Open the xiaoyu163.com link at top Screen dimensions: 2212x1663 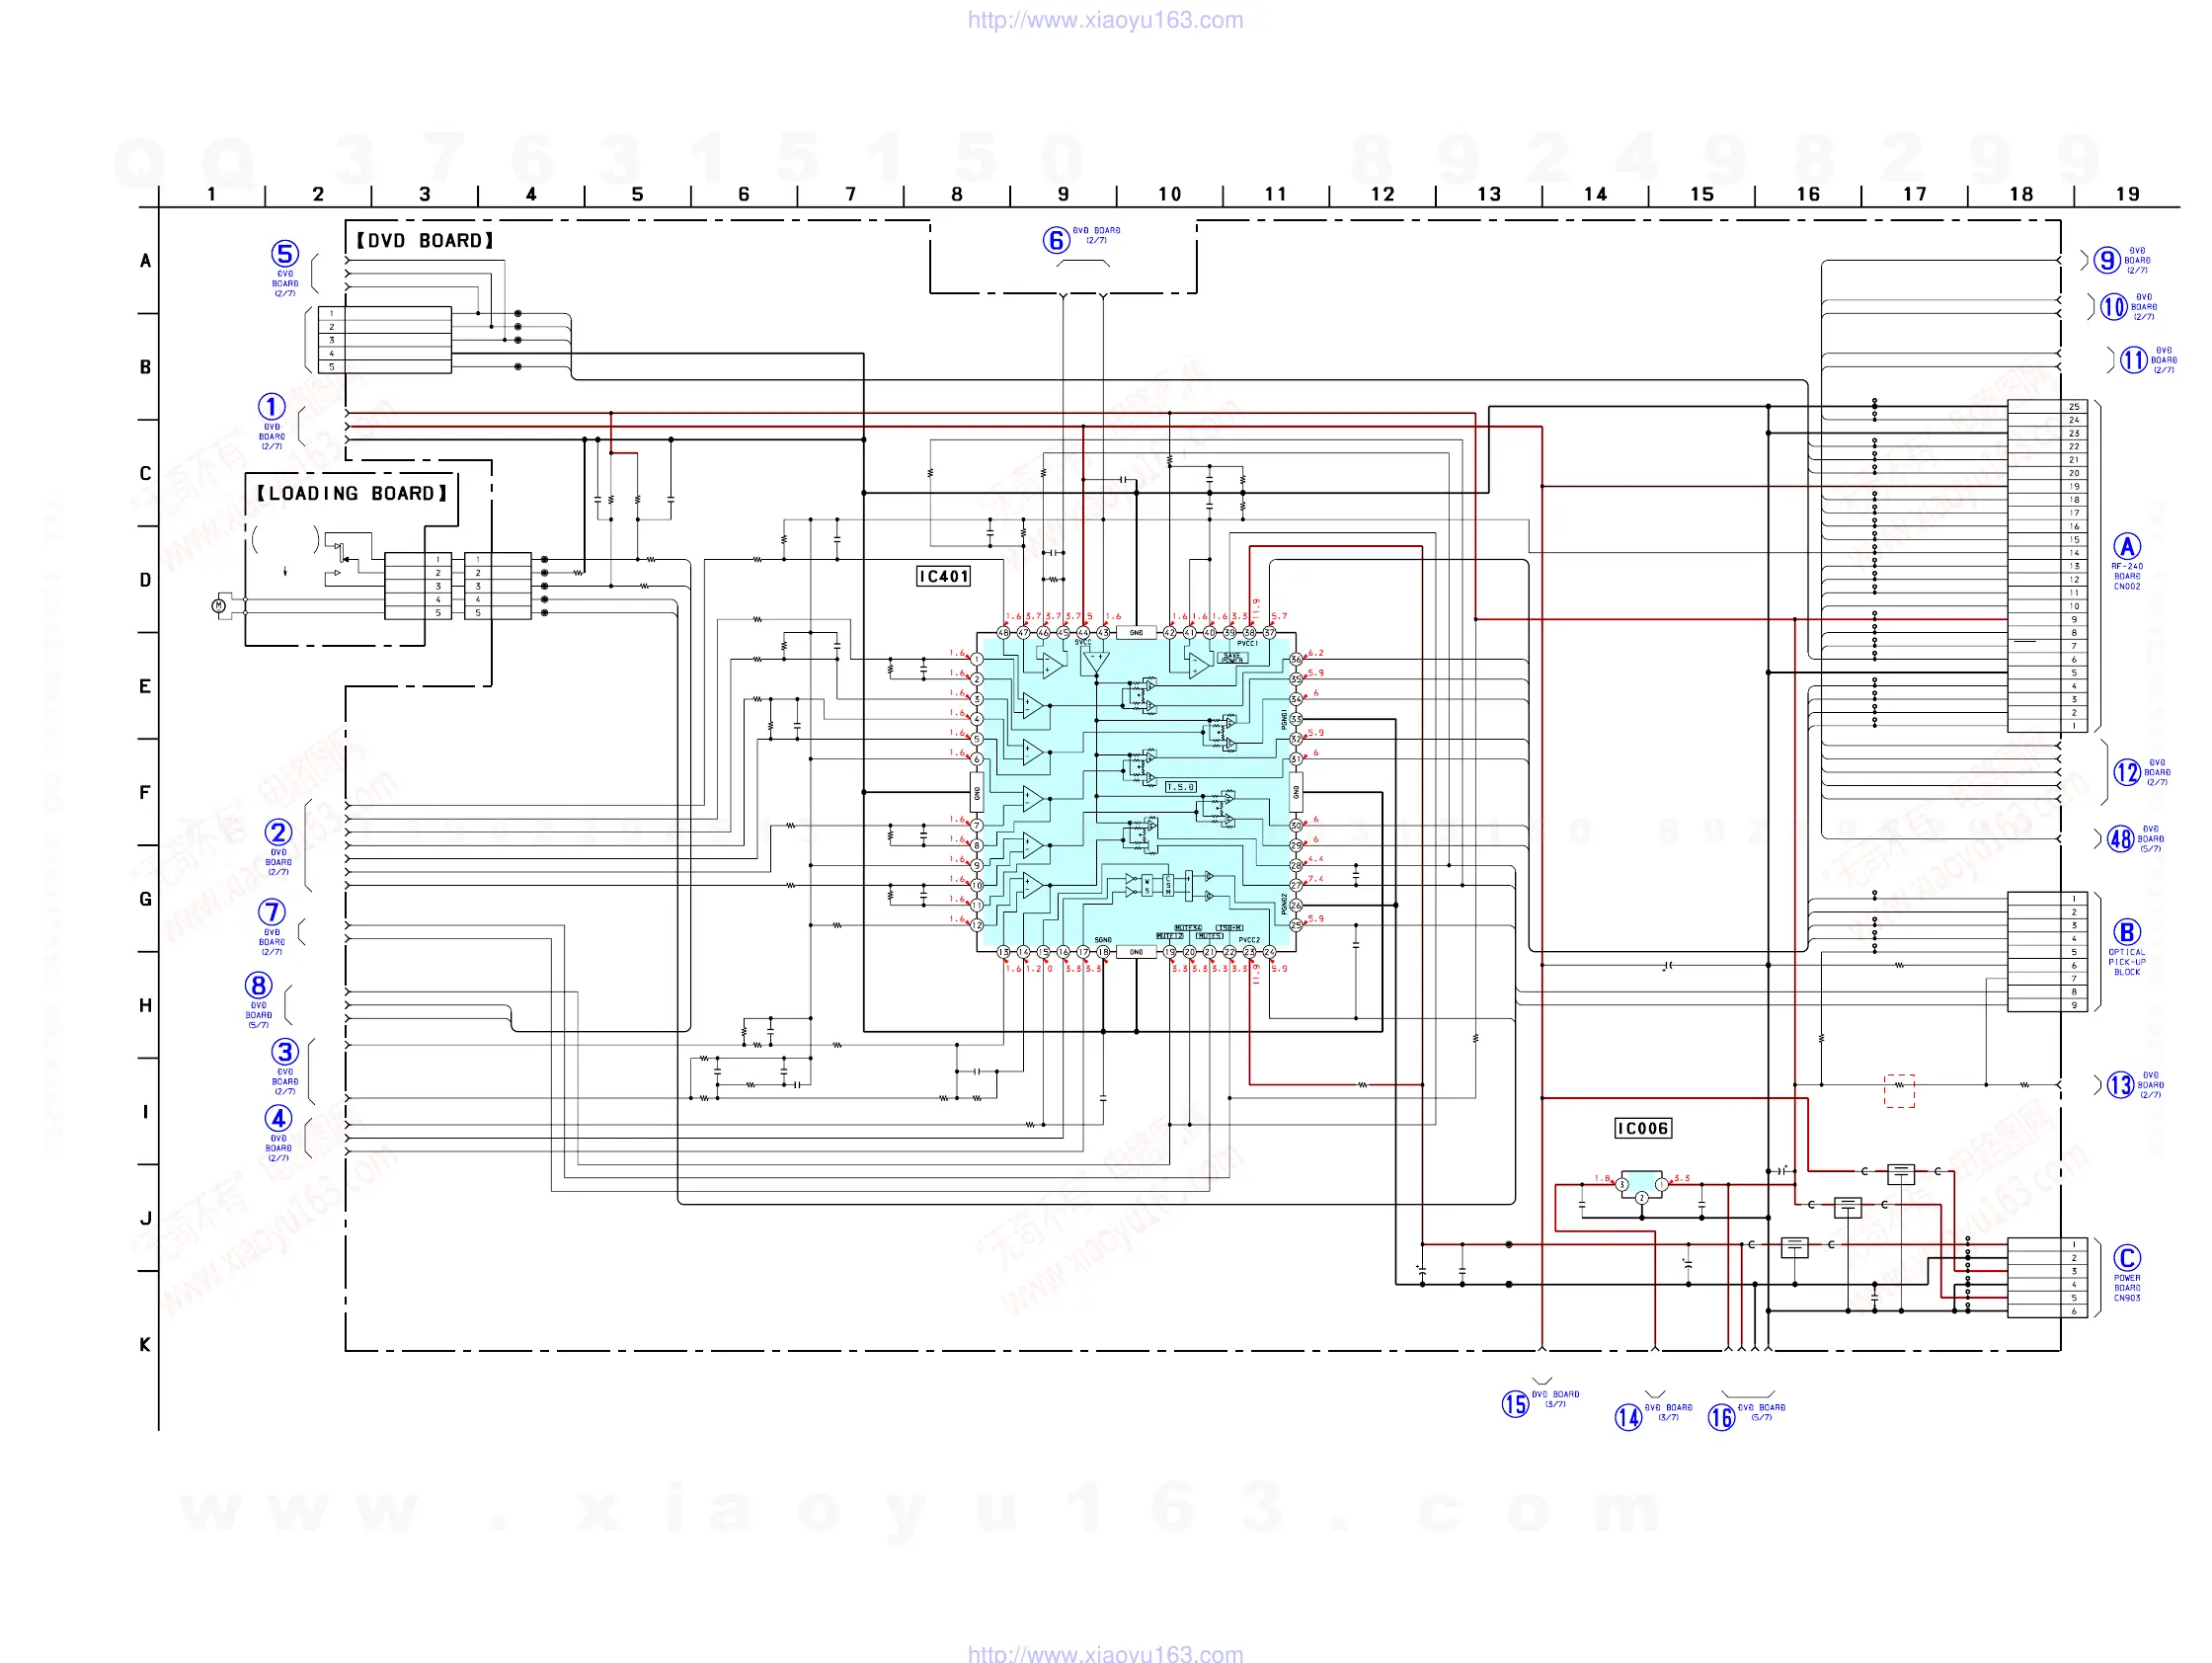click(x=1105, y=20)
